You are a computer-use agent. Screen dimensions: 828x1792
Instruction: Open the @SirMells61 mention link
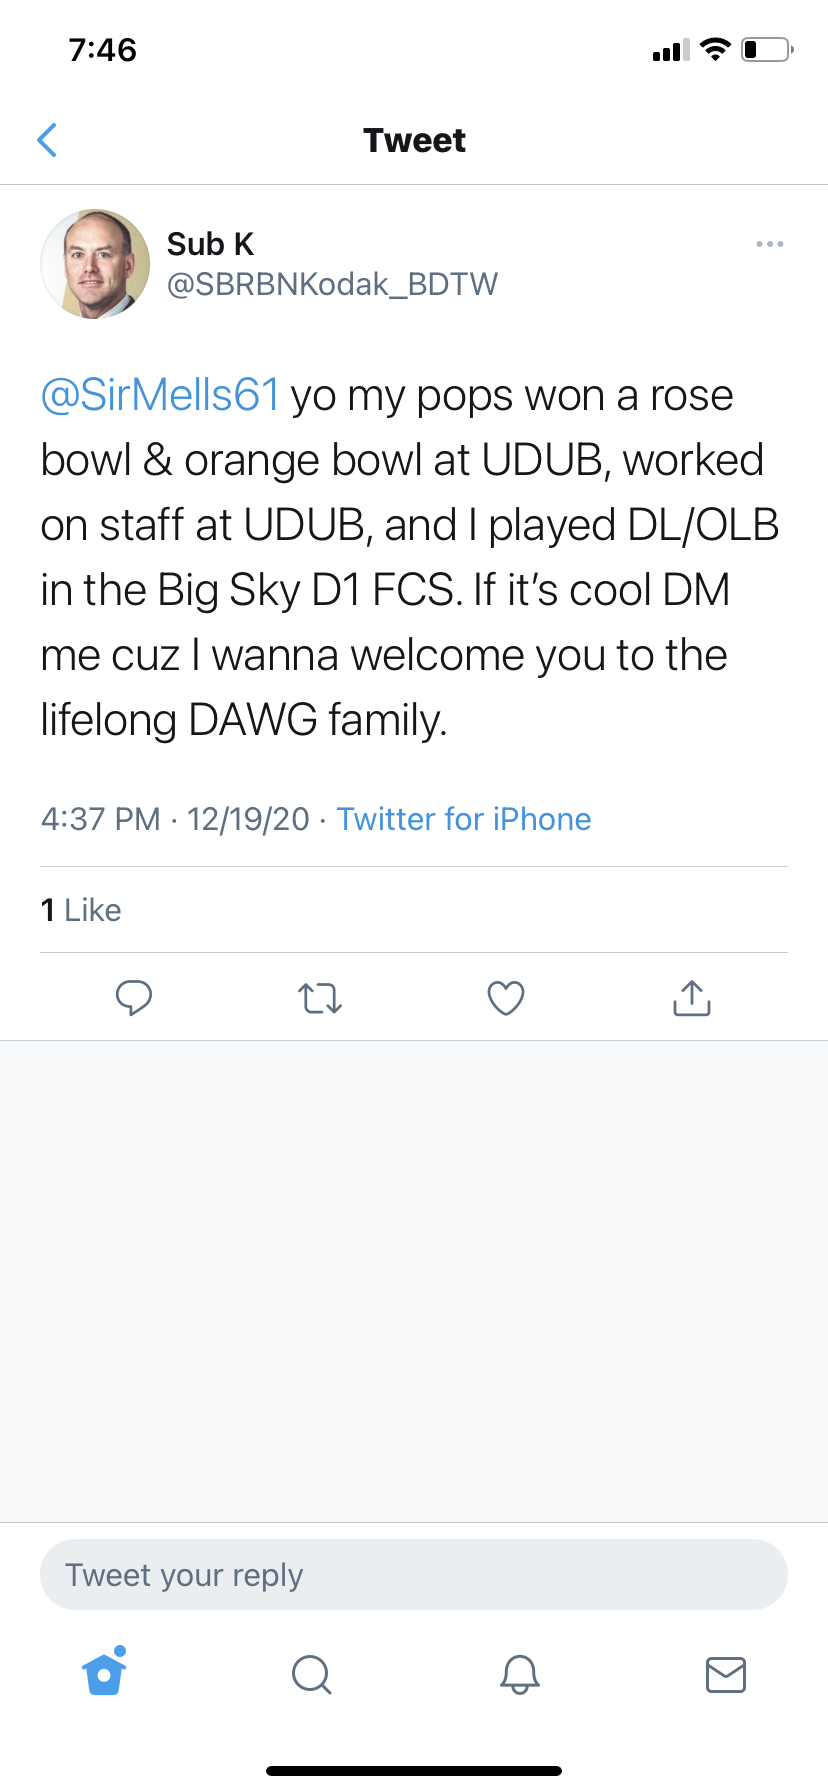(160, 395)
